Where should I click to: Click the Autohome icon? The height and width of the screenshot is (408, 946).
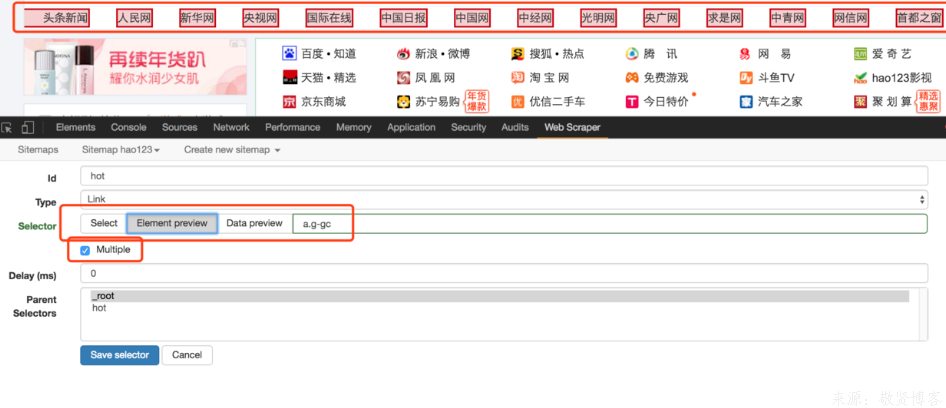[746, 101]
